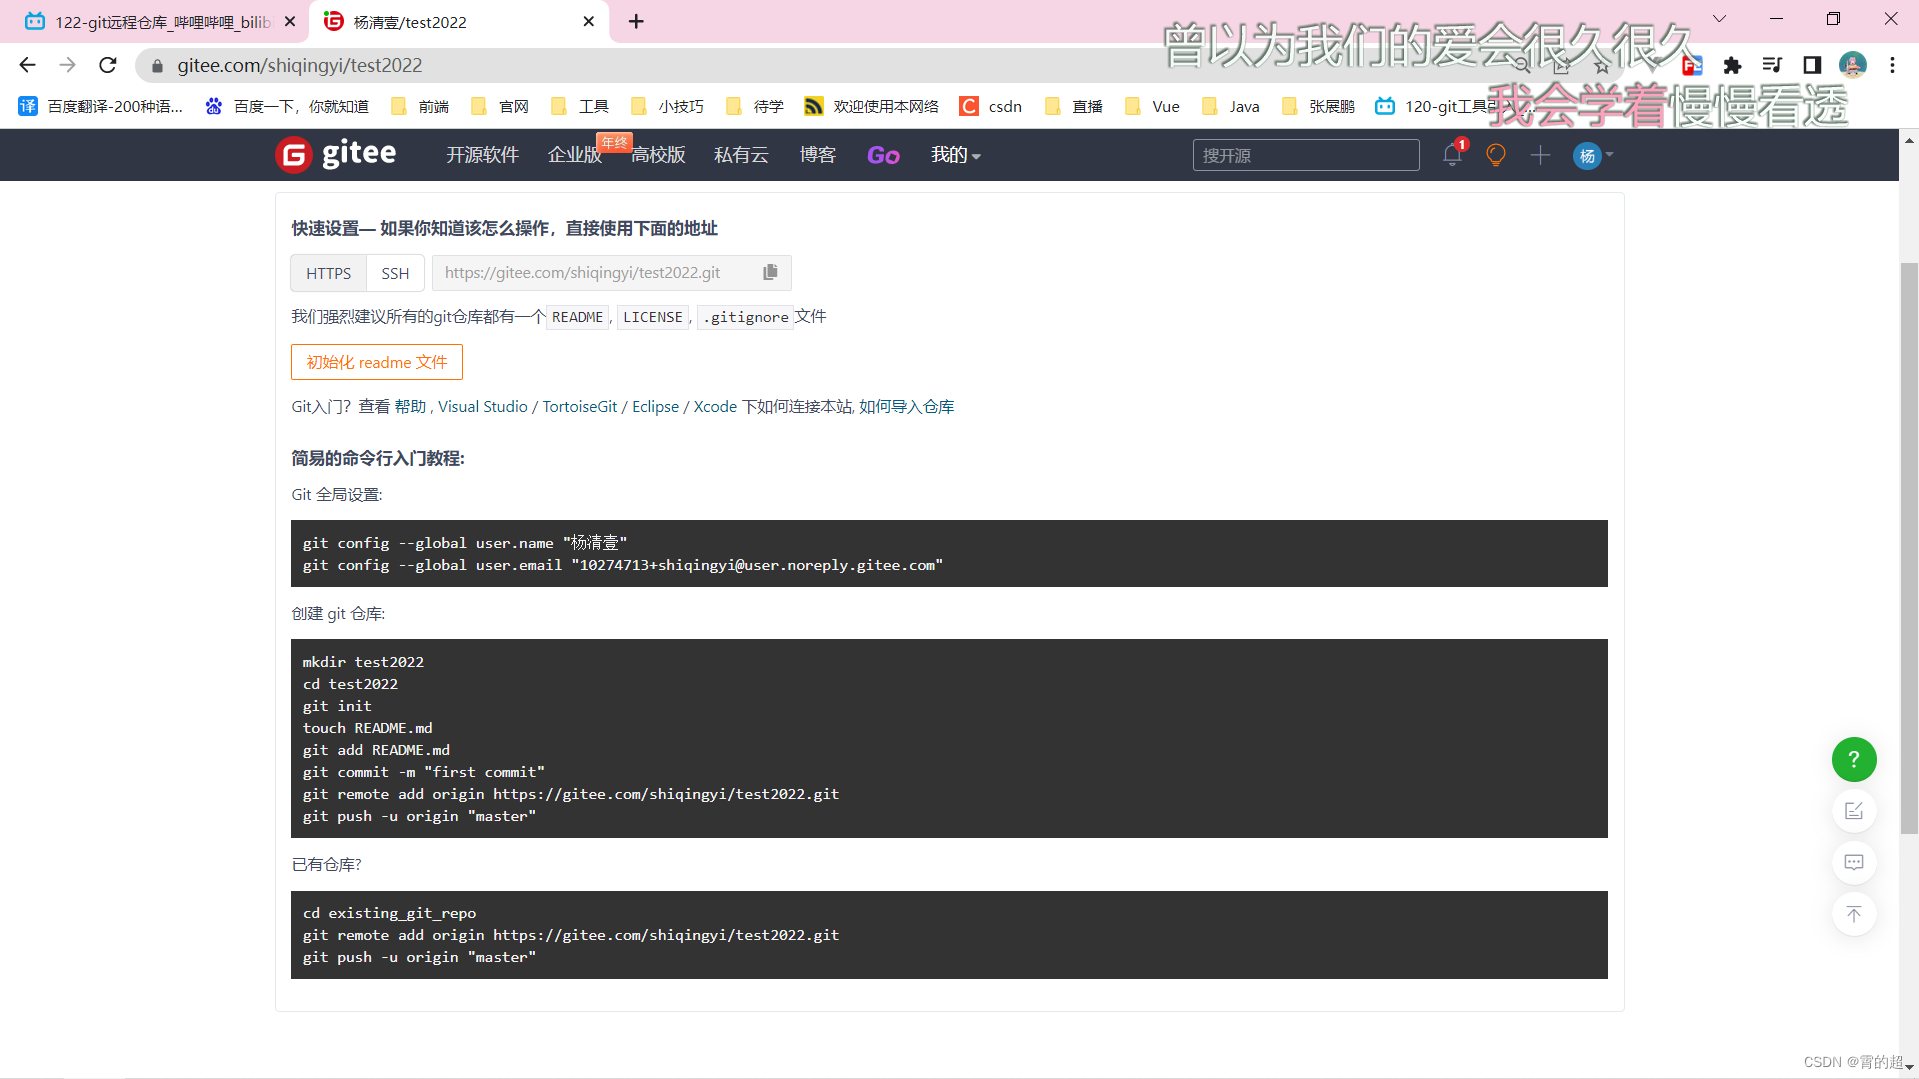The height and width of the screenshot is (1079, 1919).
Task: Open 博客 in the navbar
Action: 818,155
